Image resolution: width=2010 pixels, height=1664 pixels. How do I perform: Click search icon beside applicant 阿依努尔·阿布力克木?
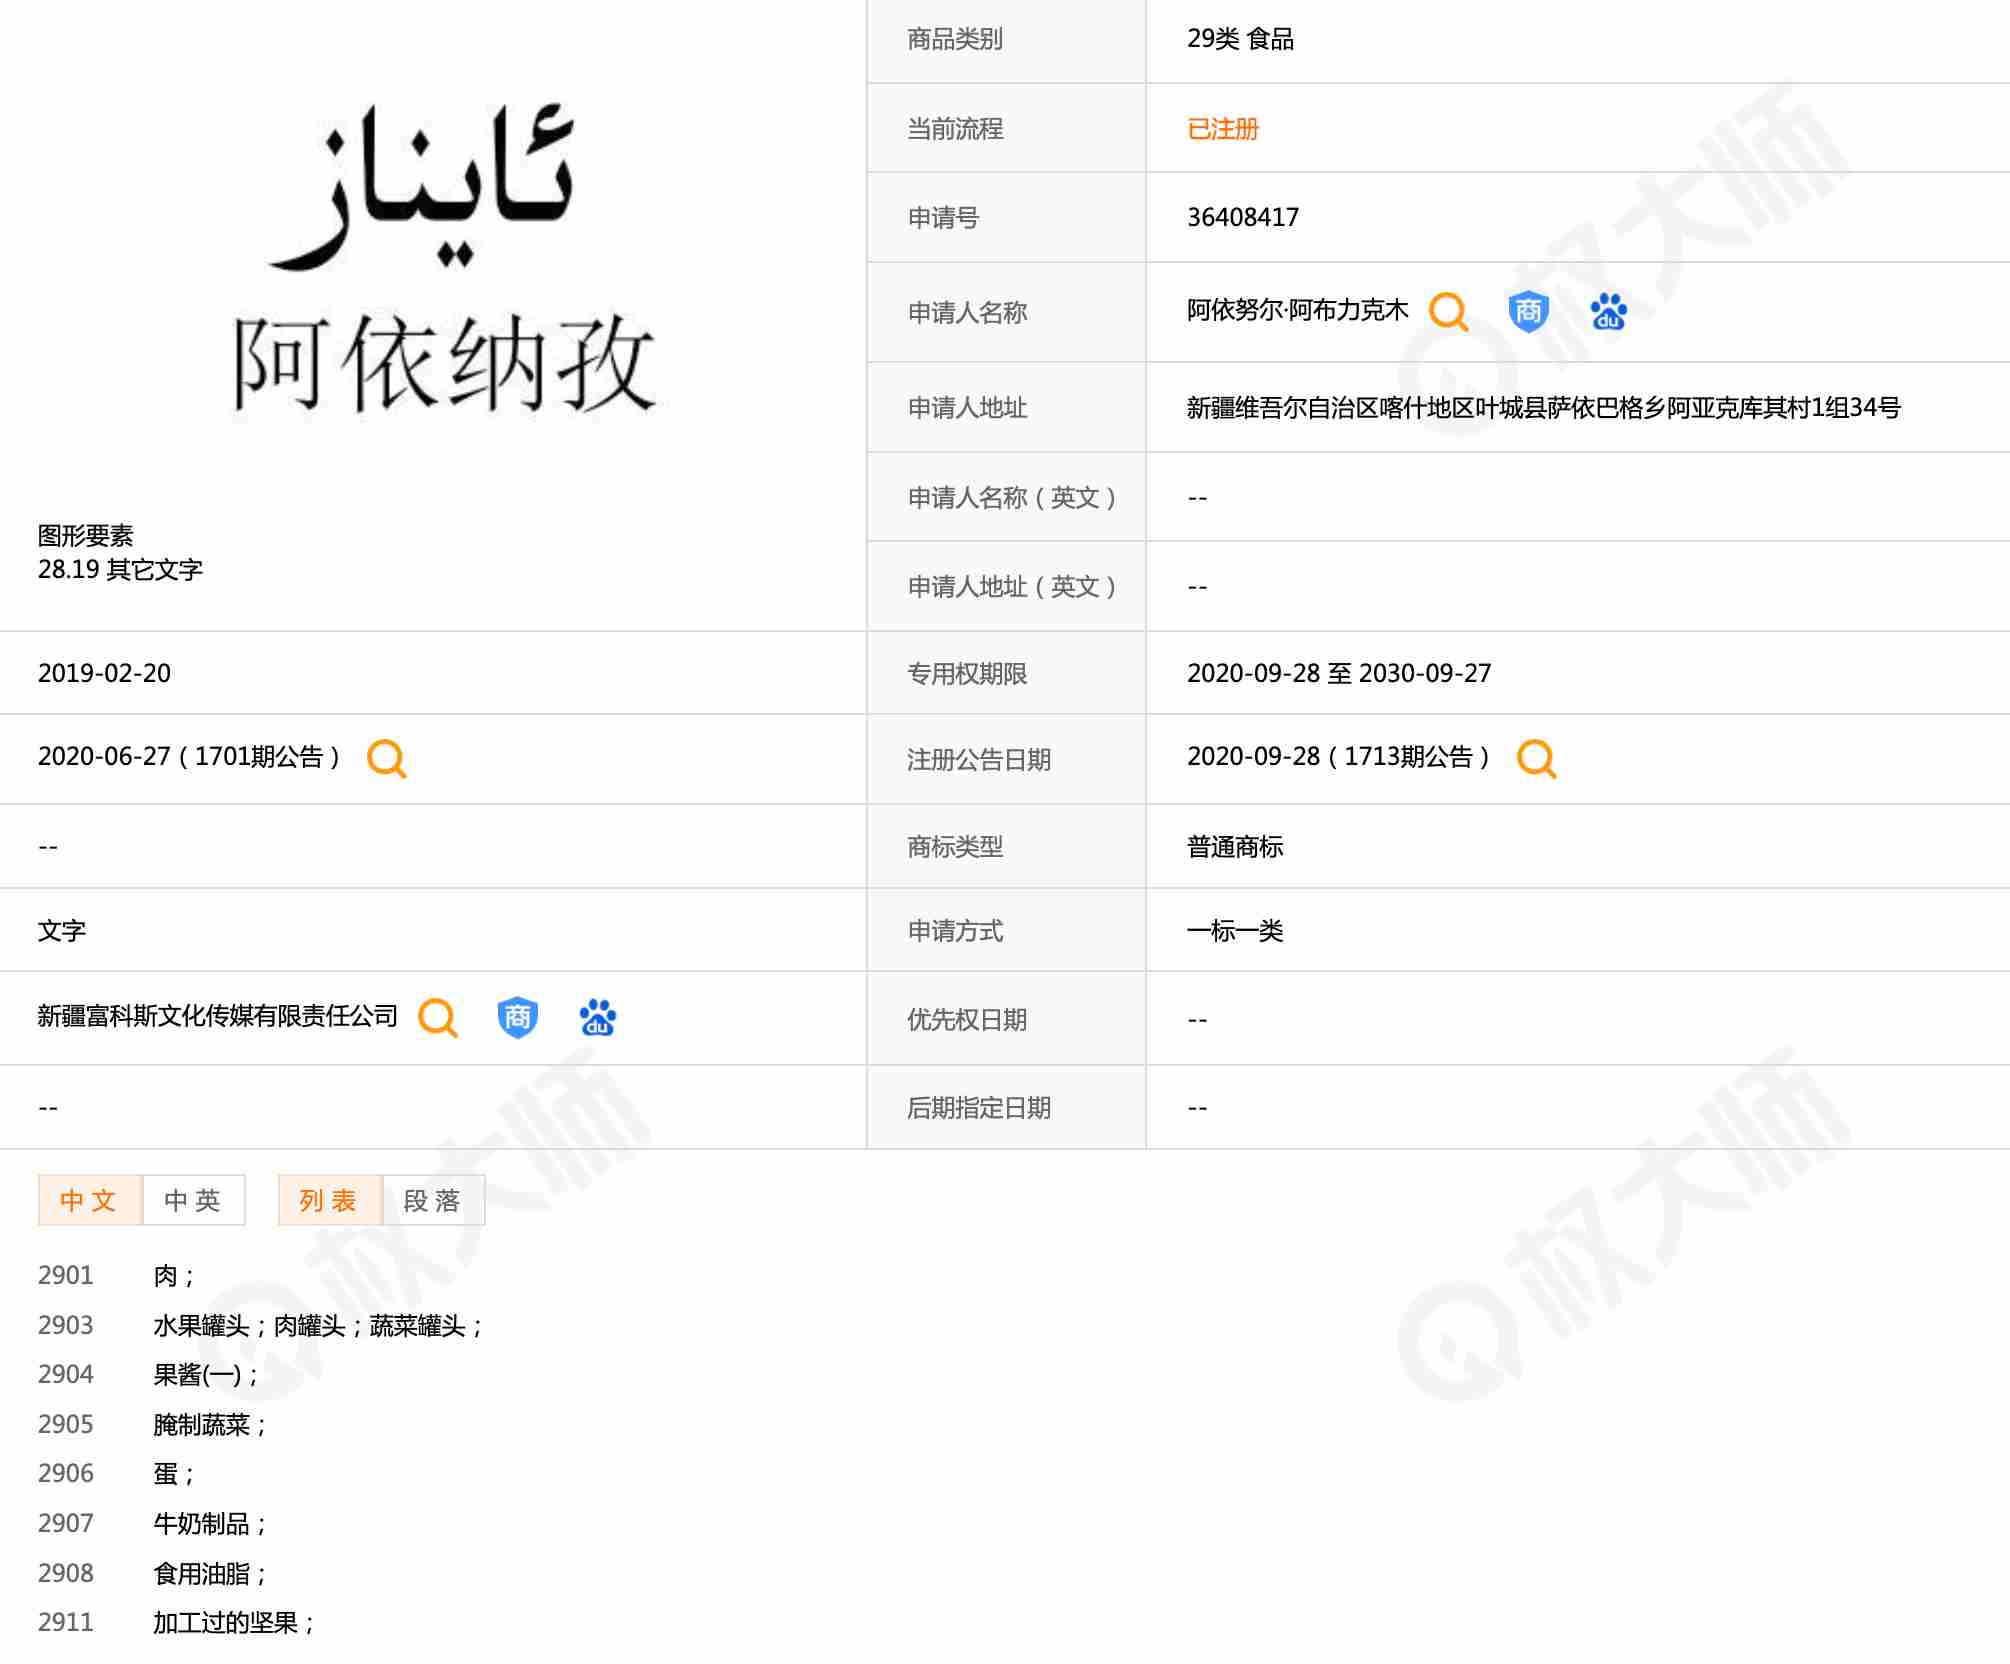pos(1447,312)
